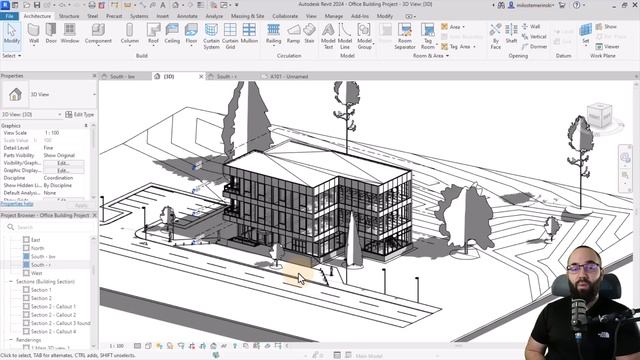Toggle Section 2 - Callout 1 checkbox
The height and width of the screenshot is (360, 640).
coord(26,307)
